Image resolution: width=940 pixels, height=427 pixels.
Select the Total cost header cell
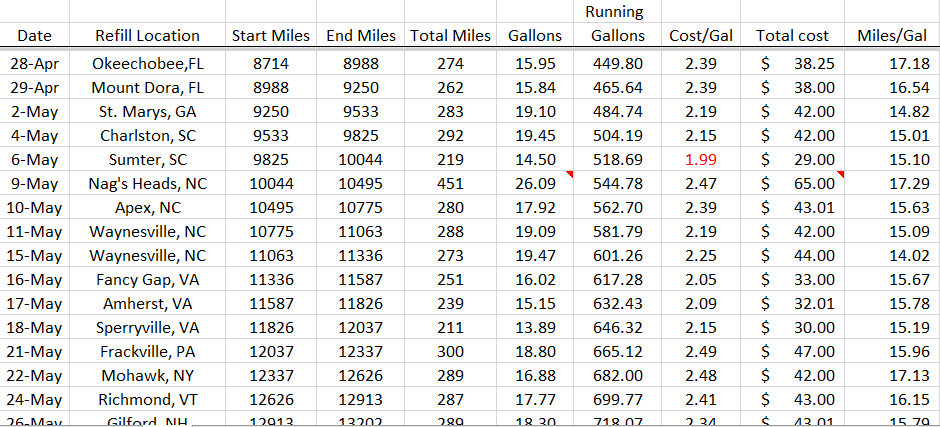pyautogui.click(x=792, y=35)
